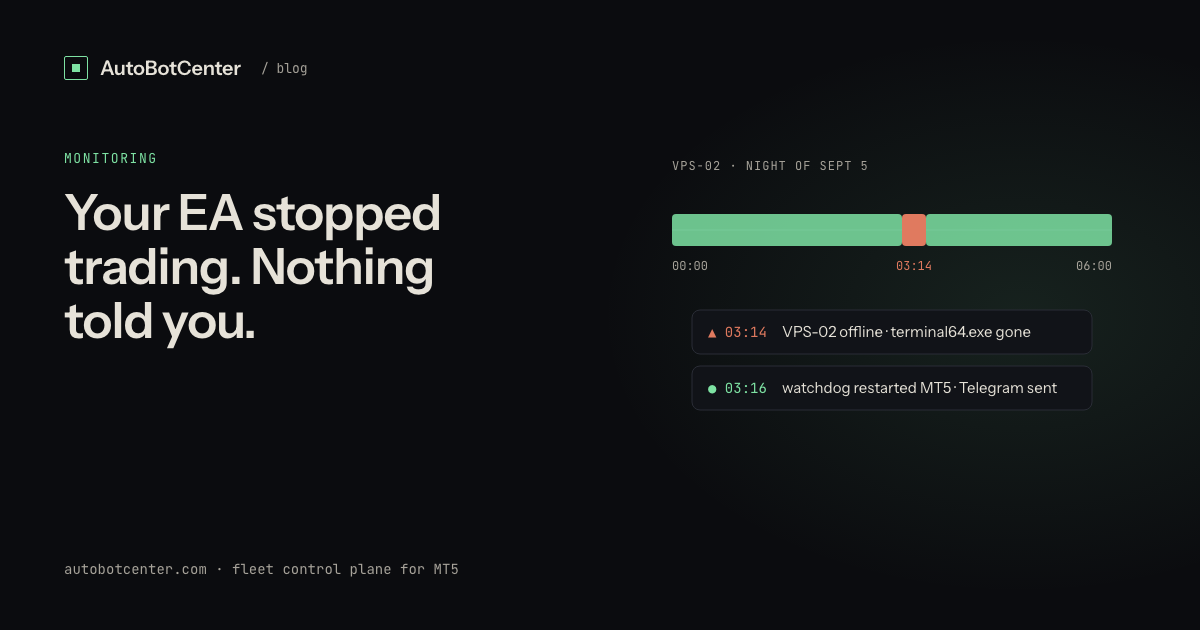1200x630 pixels.
Task: Click the VPS-02 Night of Sept 5 heading
Action: point(770,166)
